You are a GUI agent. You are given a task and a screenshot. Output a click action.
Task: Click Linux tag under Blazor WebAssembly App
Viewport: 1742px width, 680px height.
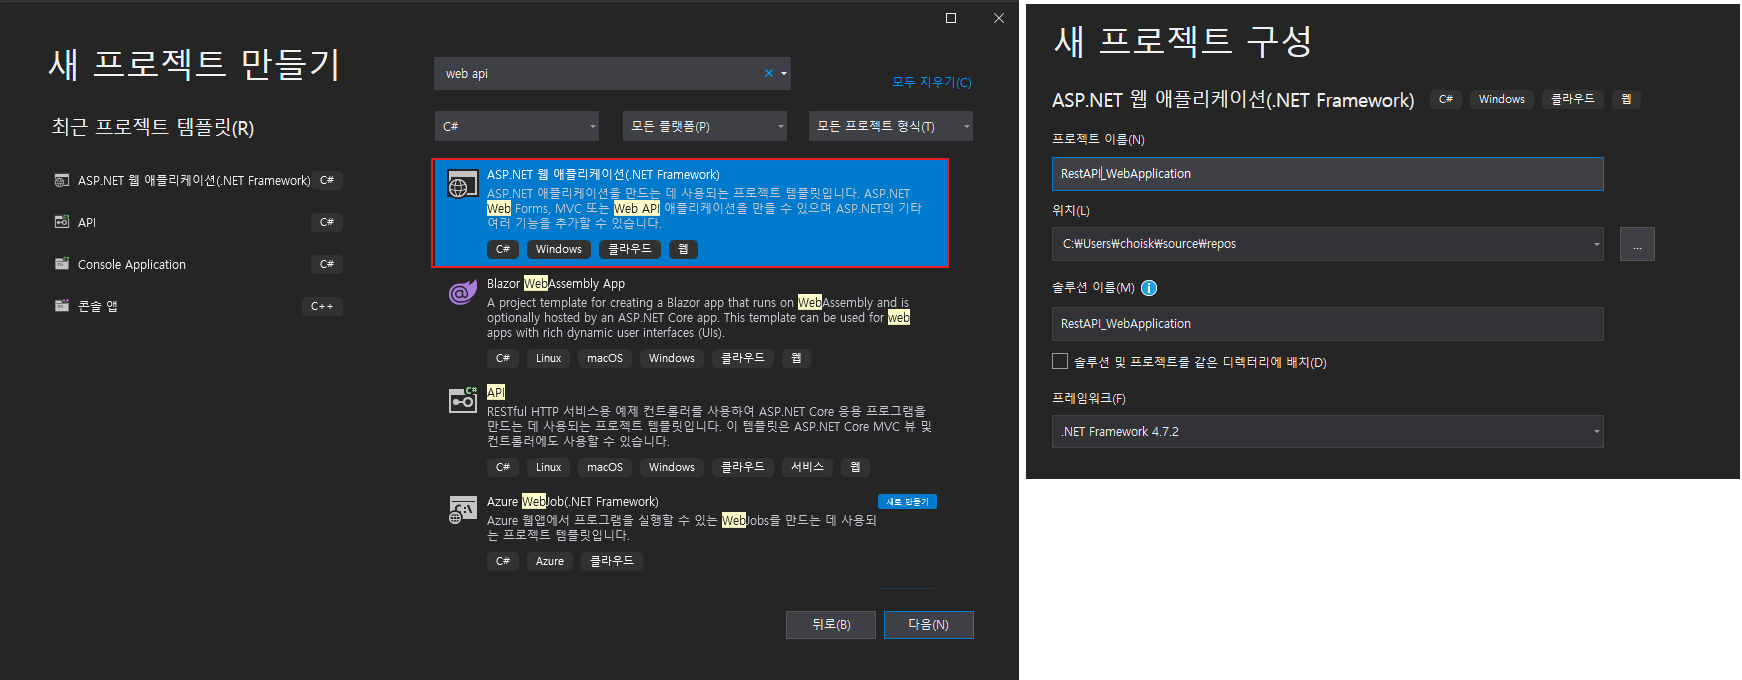(549, 358)
